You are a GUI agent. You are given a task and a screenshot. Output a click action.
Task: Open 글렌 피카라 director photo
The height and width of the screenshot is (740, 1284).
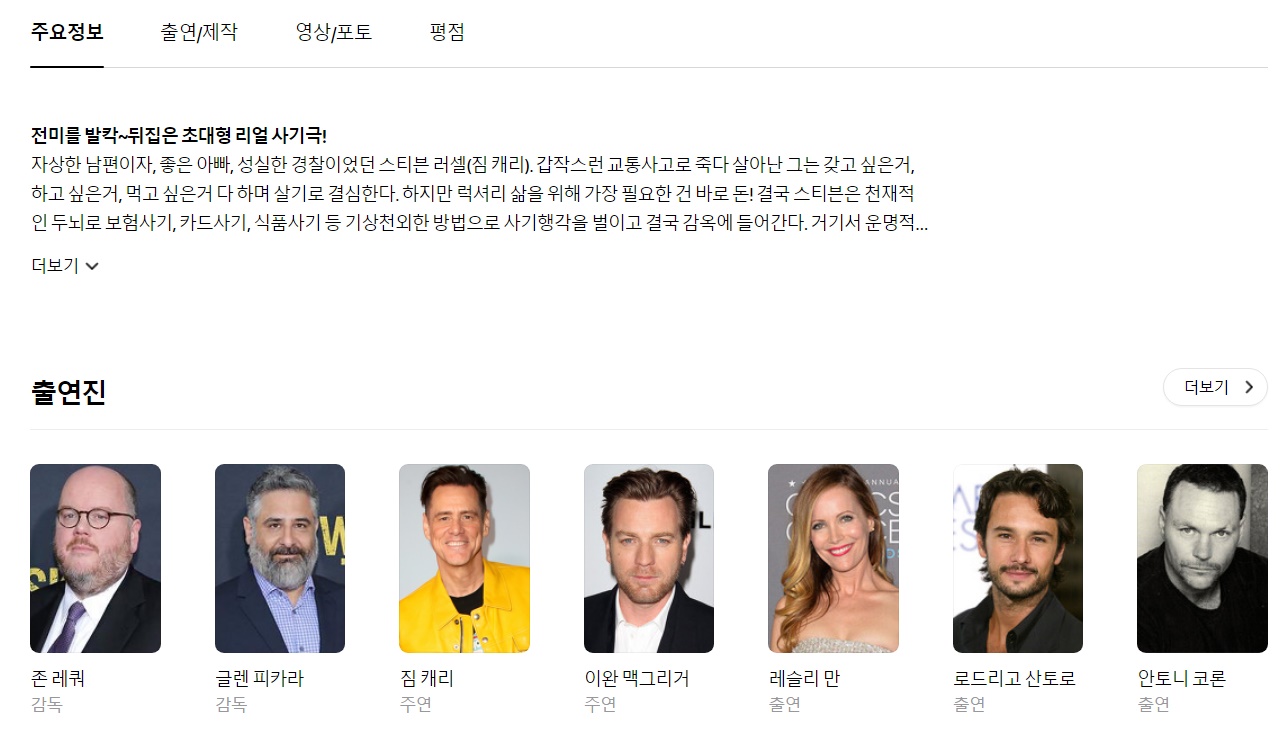[280, 558]
